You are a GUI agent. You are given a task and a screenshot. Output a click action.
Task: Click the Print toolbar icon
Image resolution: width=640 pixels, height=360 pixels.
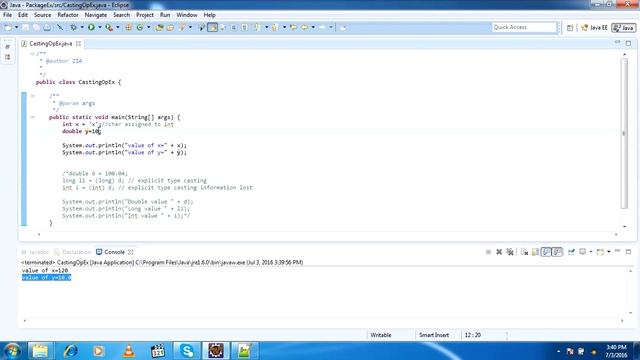[47, 27]
